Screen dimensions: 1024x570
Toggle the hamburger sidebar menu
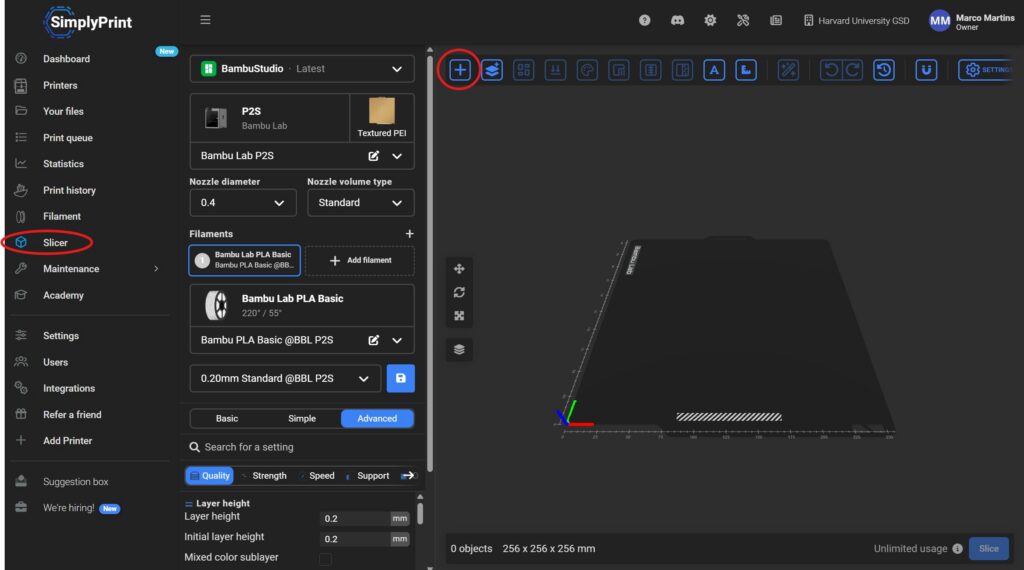pyautogui.click(x=205, y=20)
